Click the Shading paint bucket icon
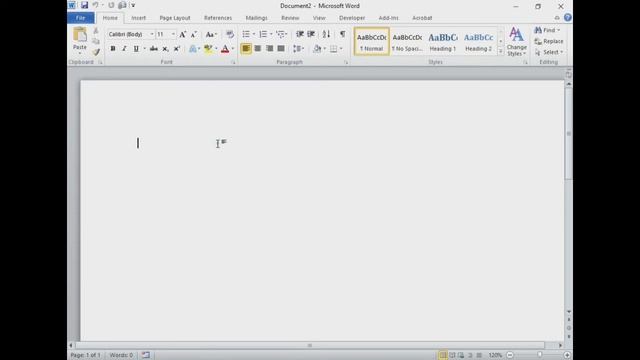This screenshot has width=640, height=360. click(x=317, y=49)
